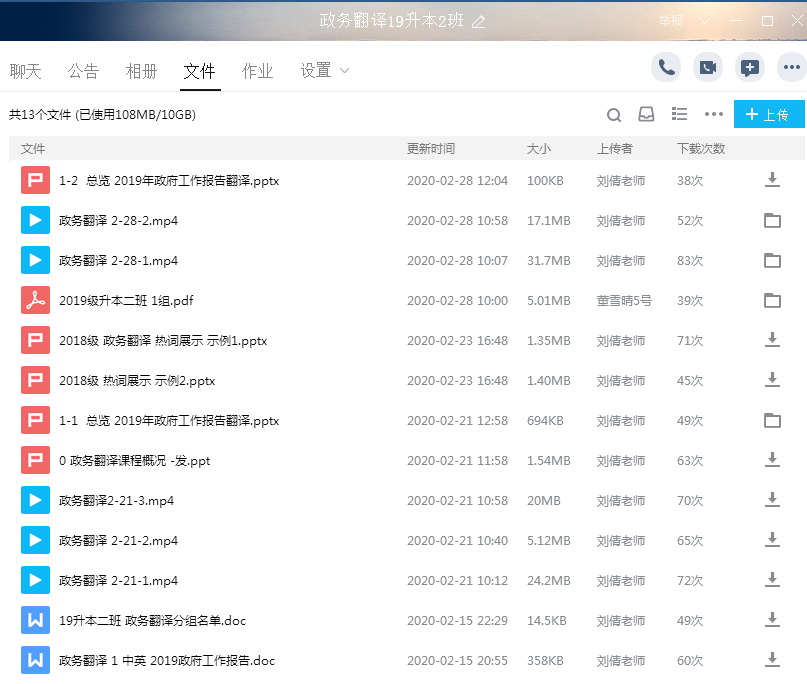Open the 作业 tab

pos(258,71)
